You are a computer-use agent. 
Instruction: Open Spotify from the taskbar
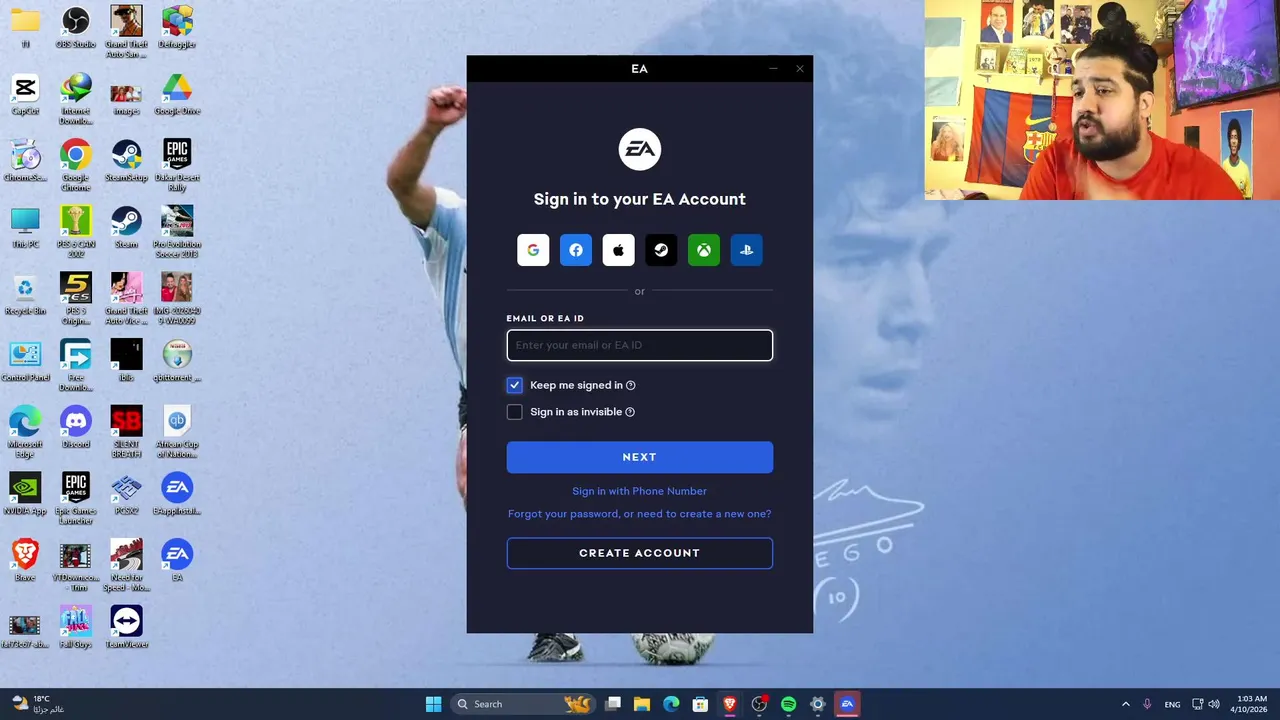point(788,704)
